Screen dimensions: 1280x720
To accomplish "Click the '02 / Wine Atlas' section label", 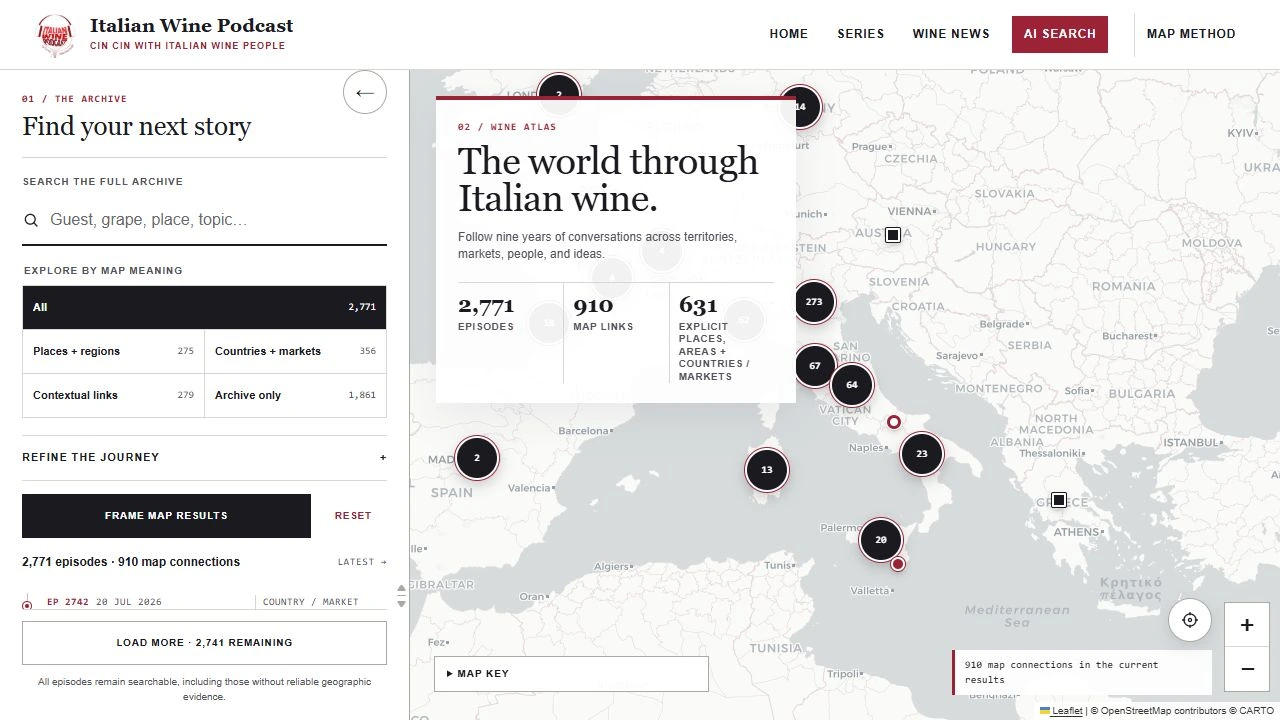I will 507,127.
